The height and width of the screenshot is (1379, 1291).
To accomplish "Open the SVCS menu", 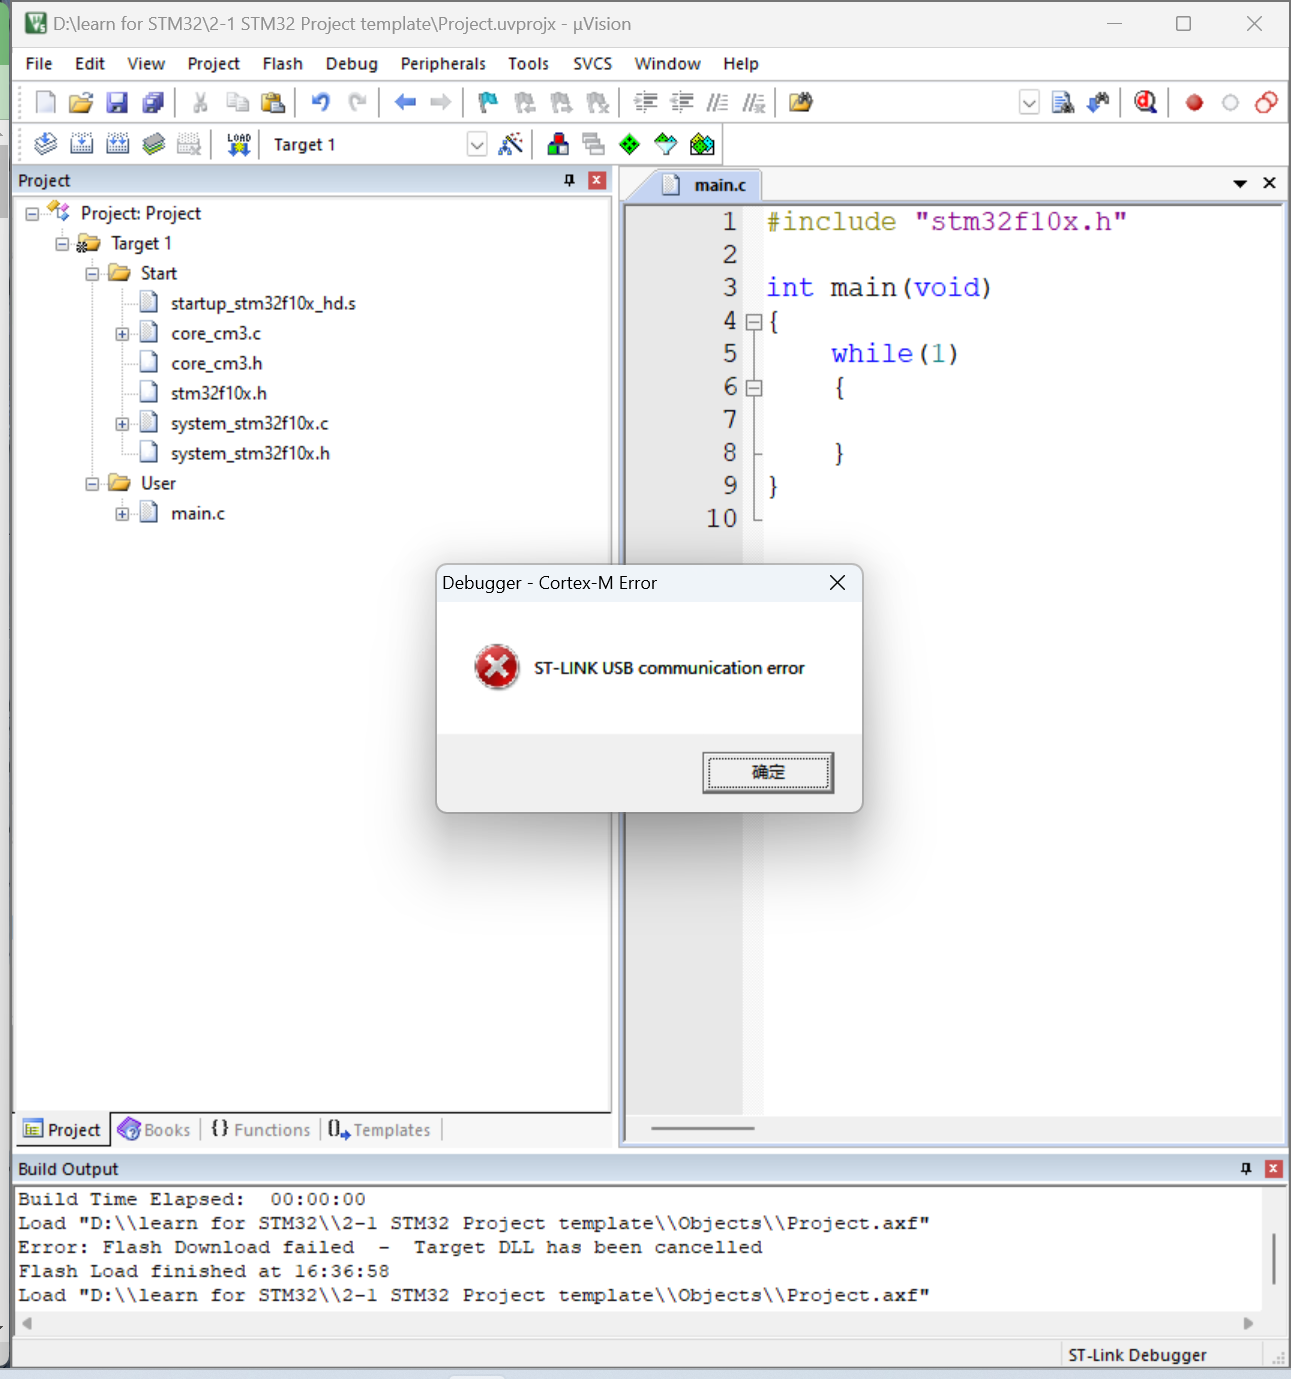I will 593,64.
